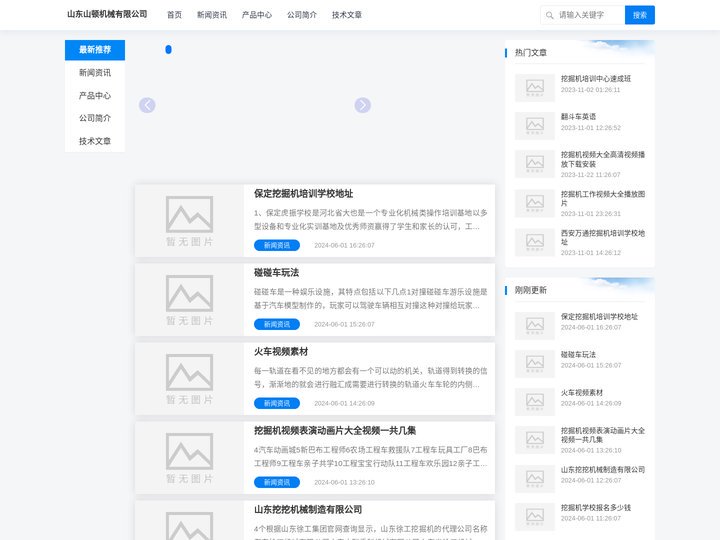
Task: Click date 2023-11-02 01:26:11 in hot articles
Action: coord(591,90)
